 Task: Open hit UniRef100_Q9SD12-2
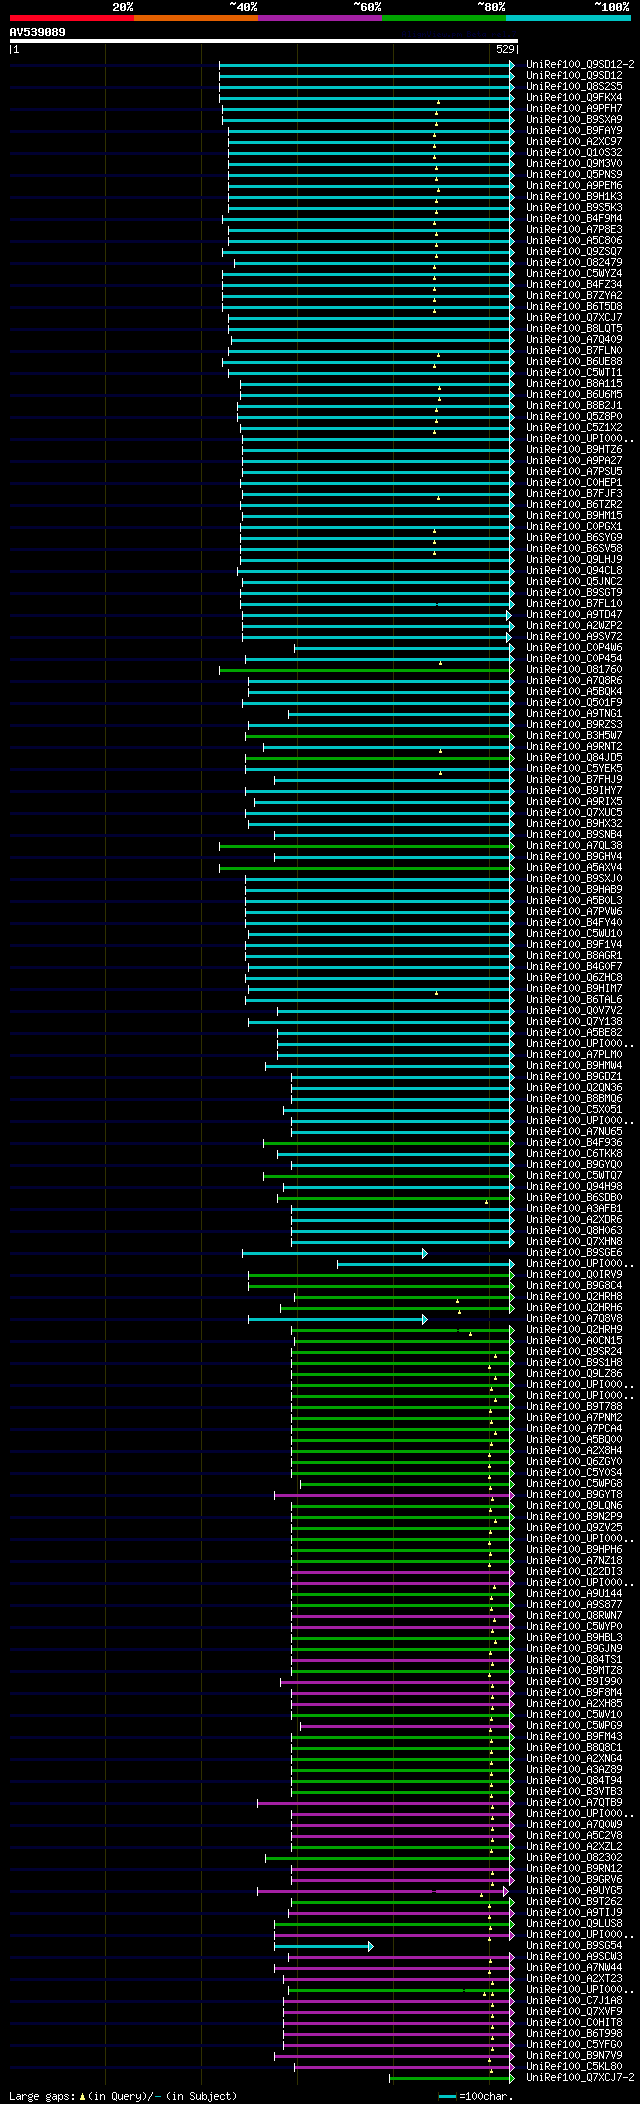[x=580, y=65]
